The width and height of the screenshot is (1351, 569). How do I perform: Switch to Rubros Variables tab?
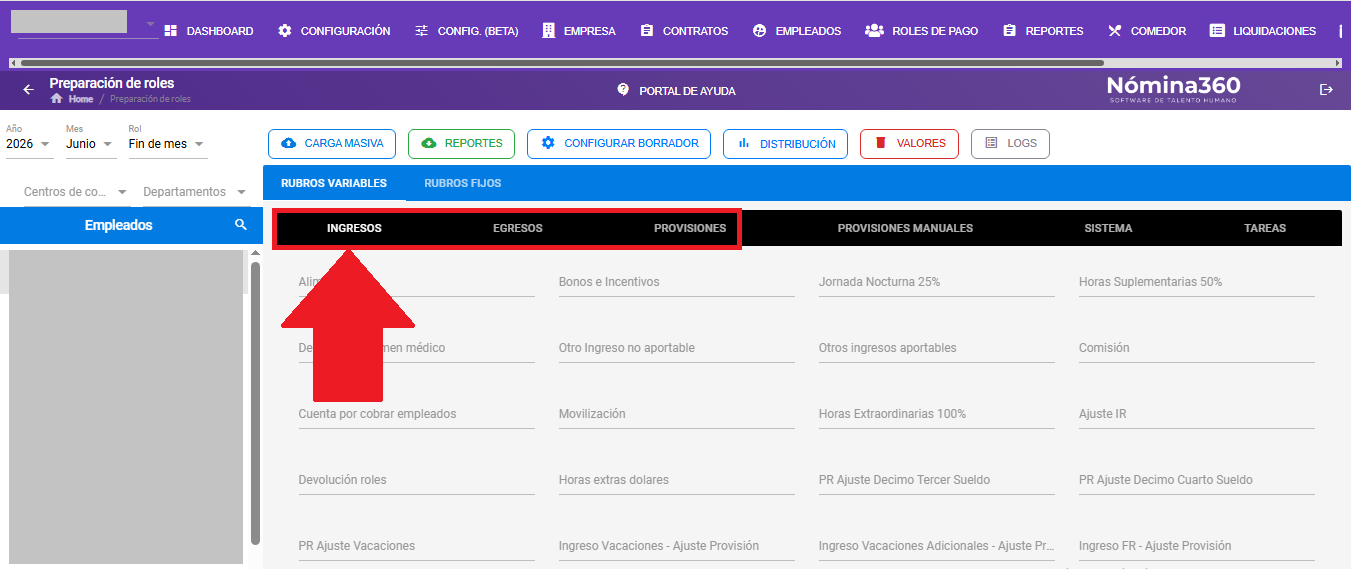(334, 183)
